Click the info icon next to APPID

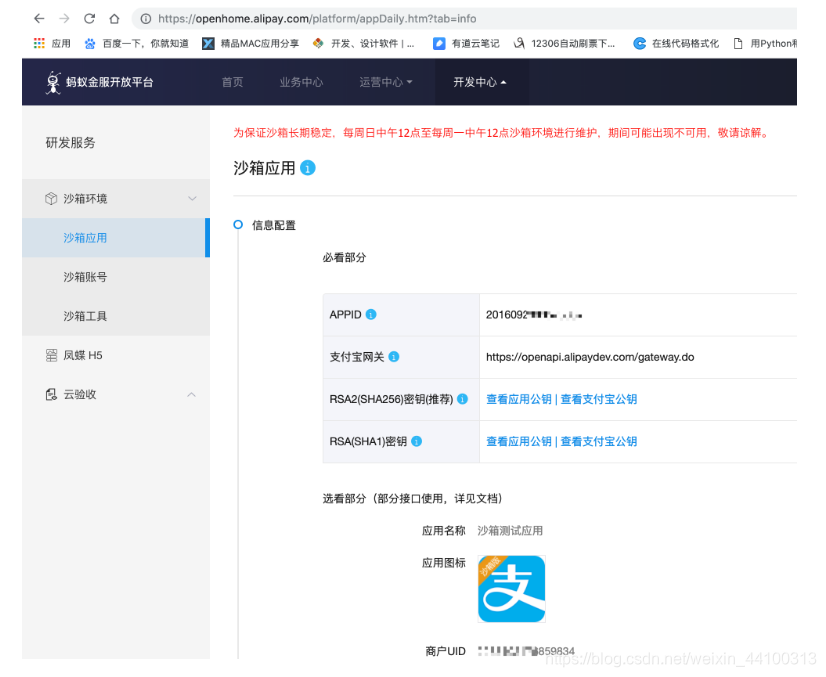[371, 315]
